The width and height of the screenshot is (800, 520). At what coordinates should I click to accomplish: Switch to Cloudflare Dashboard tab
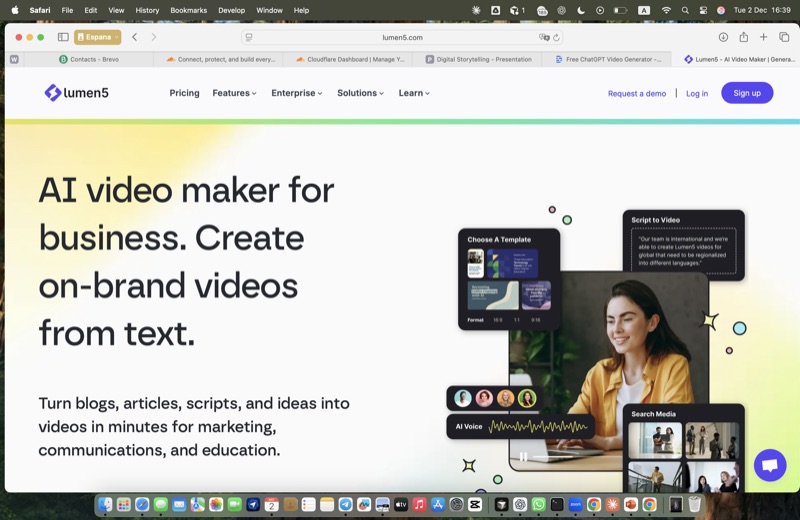click(x=349, y=59)
